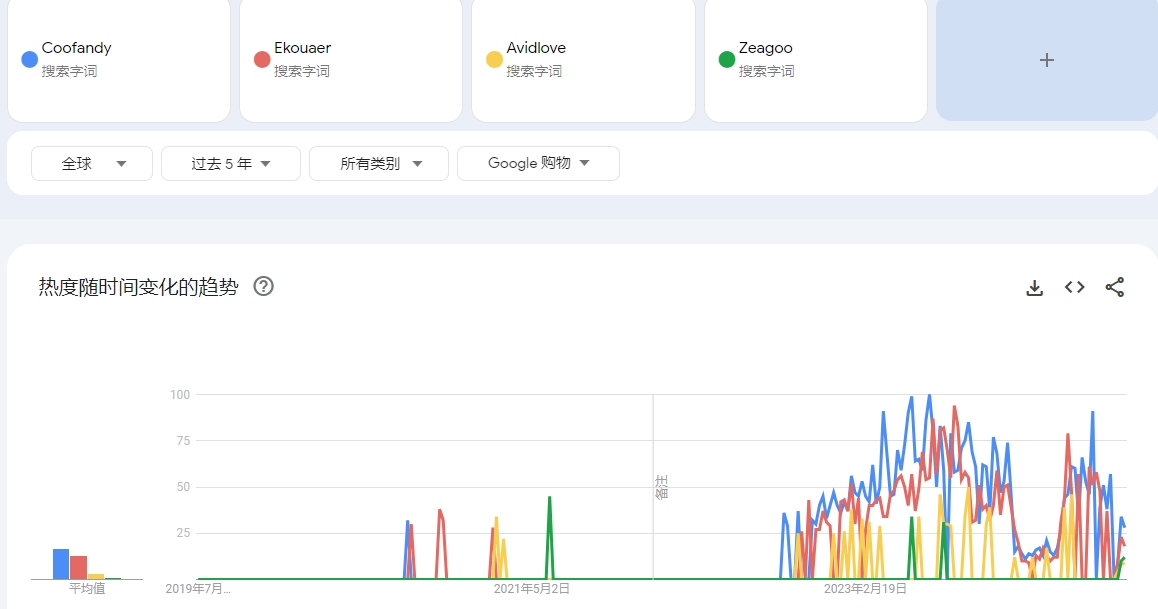Click the 热度随时间变化的趋势 heading

point(139,287)
